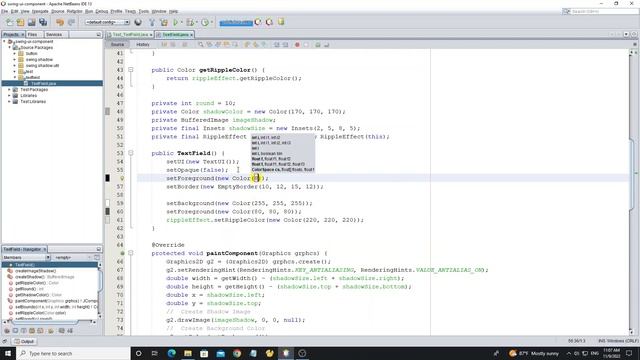Minimize the Projects panel with corner icon

(98, 35)
